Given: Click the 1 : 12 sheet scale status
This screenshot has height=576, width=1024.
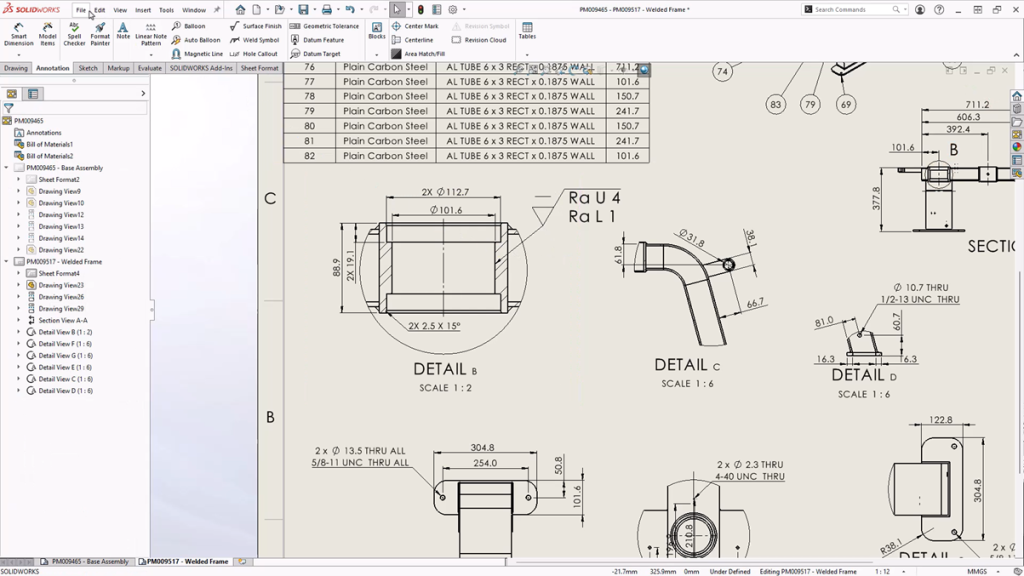Looking at the screenshot, I should tap(882, 571).
